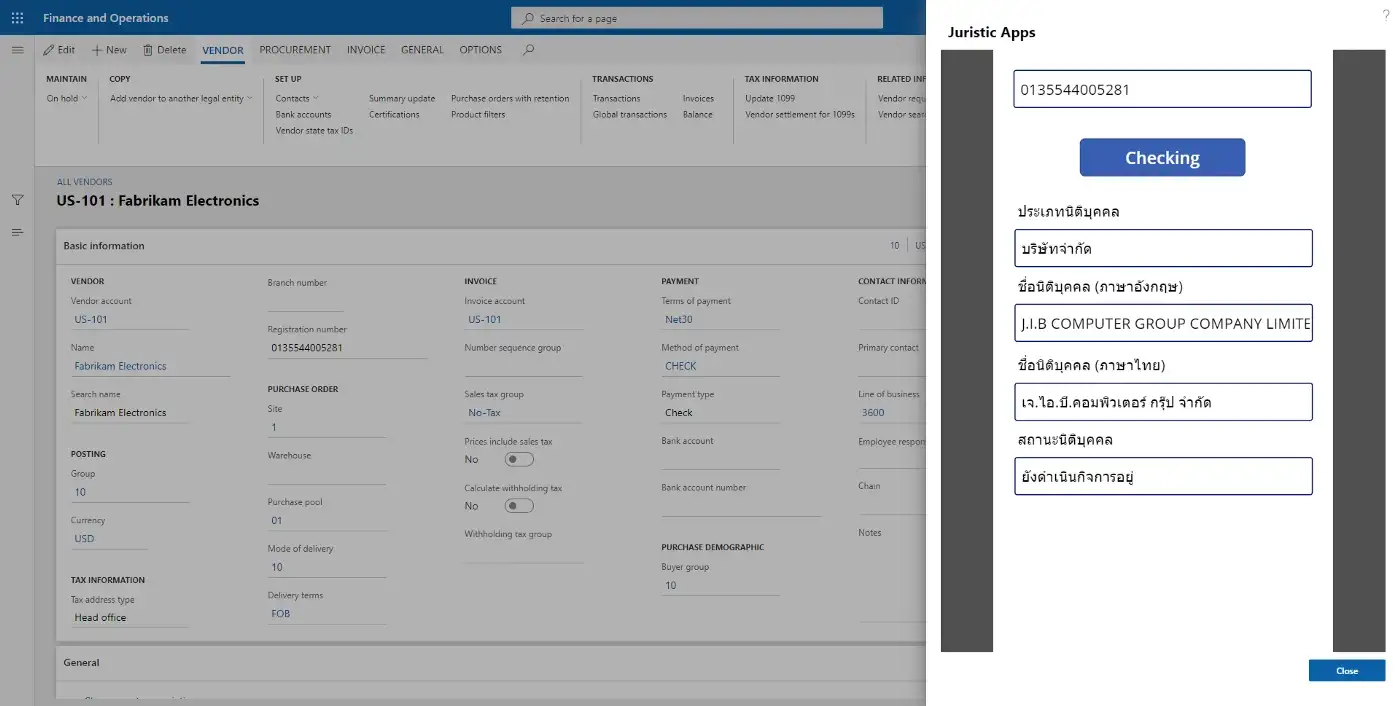
Task: Click the J.I.B COMPUTER GROUP name field
Action: click(x=1163, y=323)
